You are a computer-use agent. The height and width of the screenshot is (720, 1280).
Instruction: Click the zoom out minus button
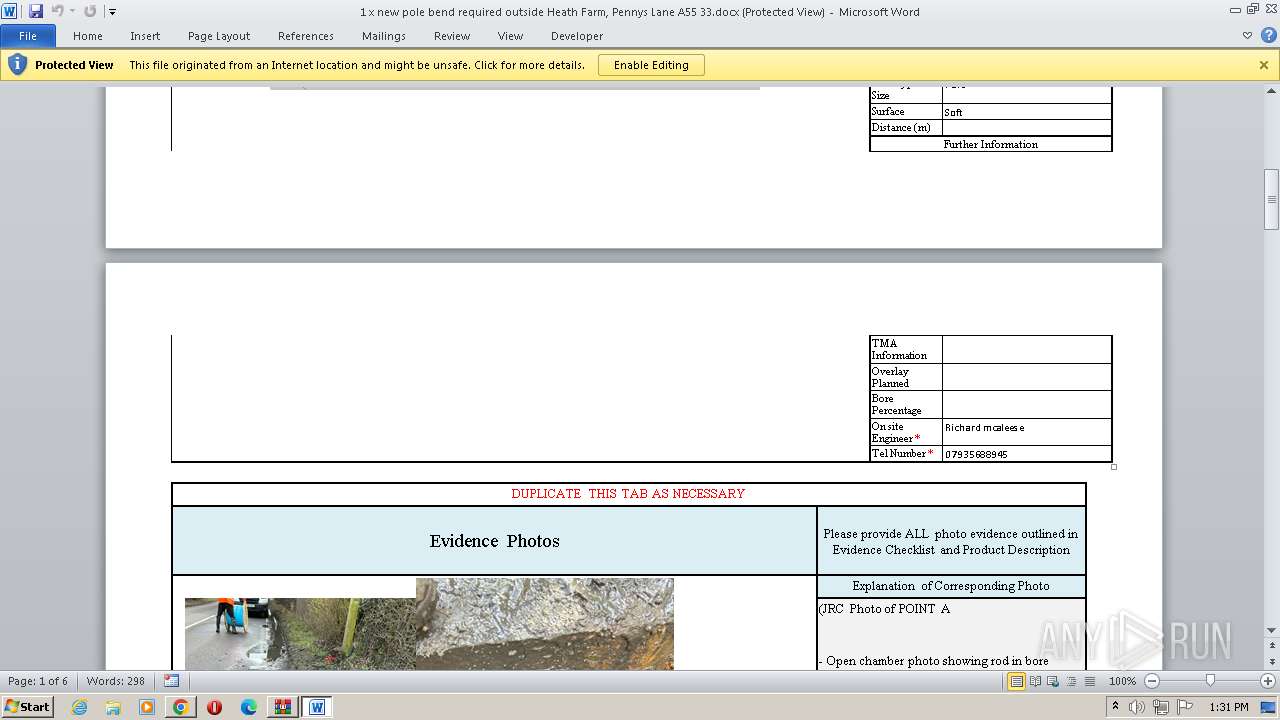click(1152, 681)
